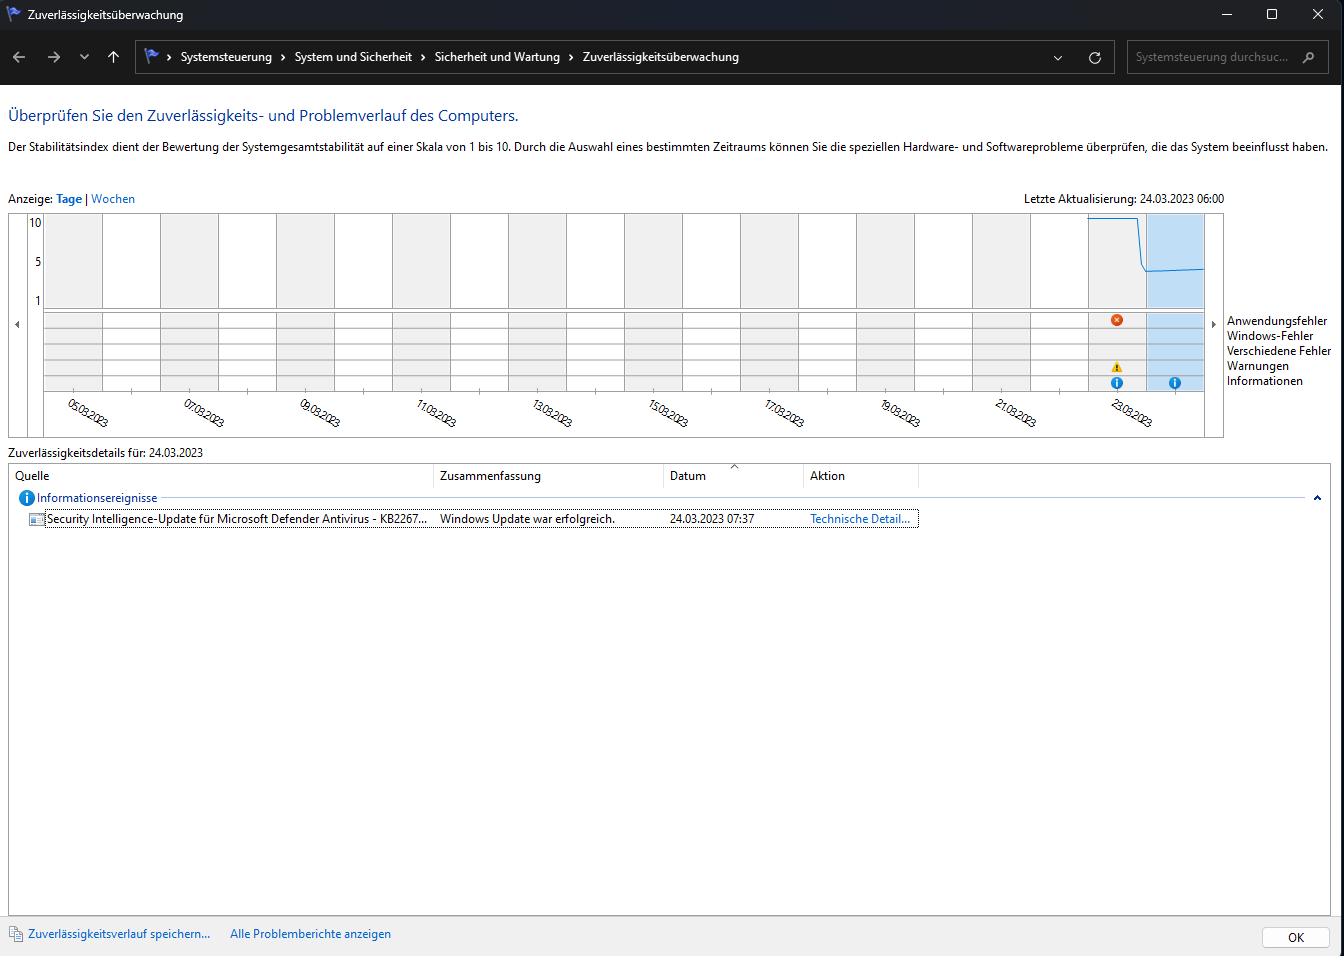The width and height of the screenshot is (1344, 956).
Task: Open Technische Details for the Windows Update event
Action: (858, 518)
